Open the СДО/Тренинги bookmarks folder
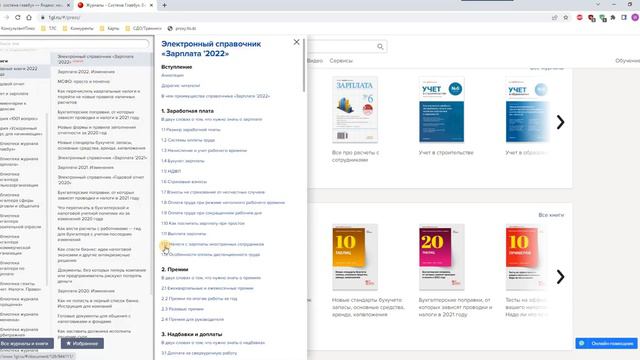 [143, 29]
